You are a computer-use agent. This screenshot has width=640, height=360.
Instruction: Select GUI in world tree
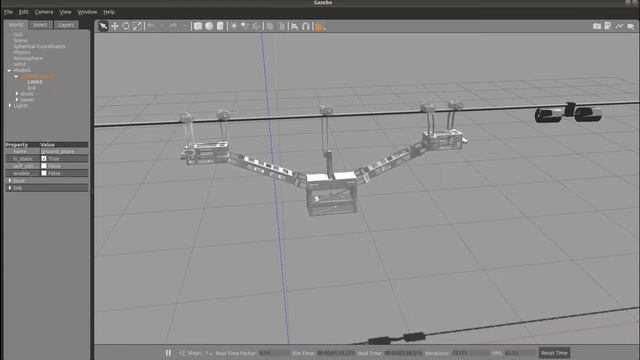18,35
